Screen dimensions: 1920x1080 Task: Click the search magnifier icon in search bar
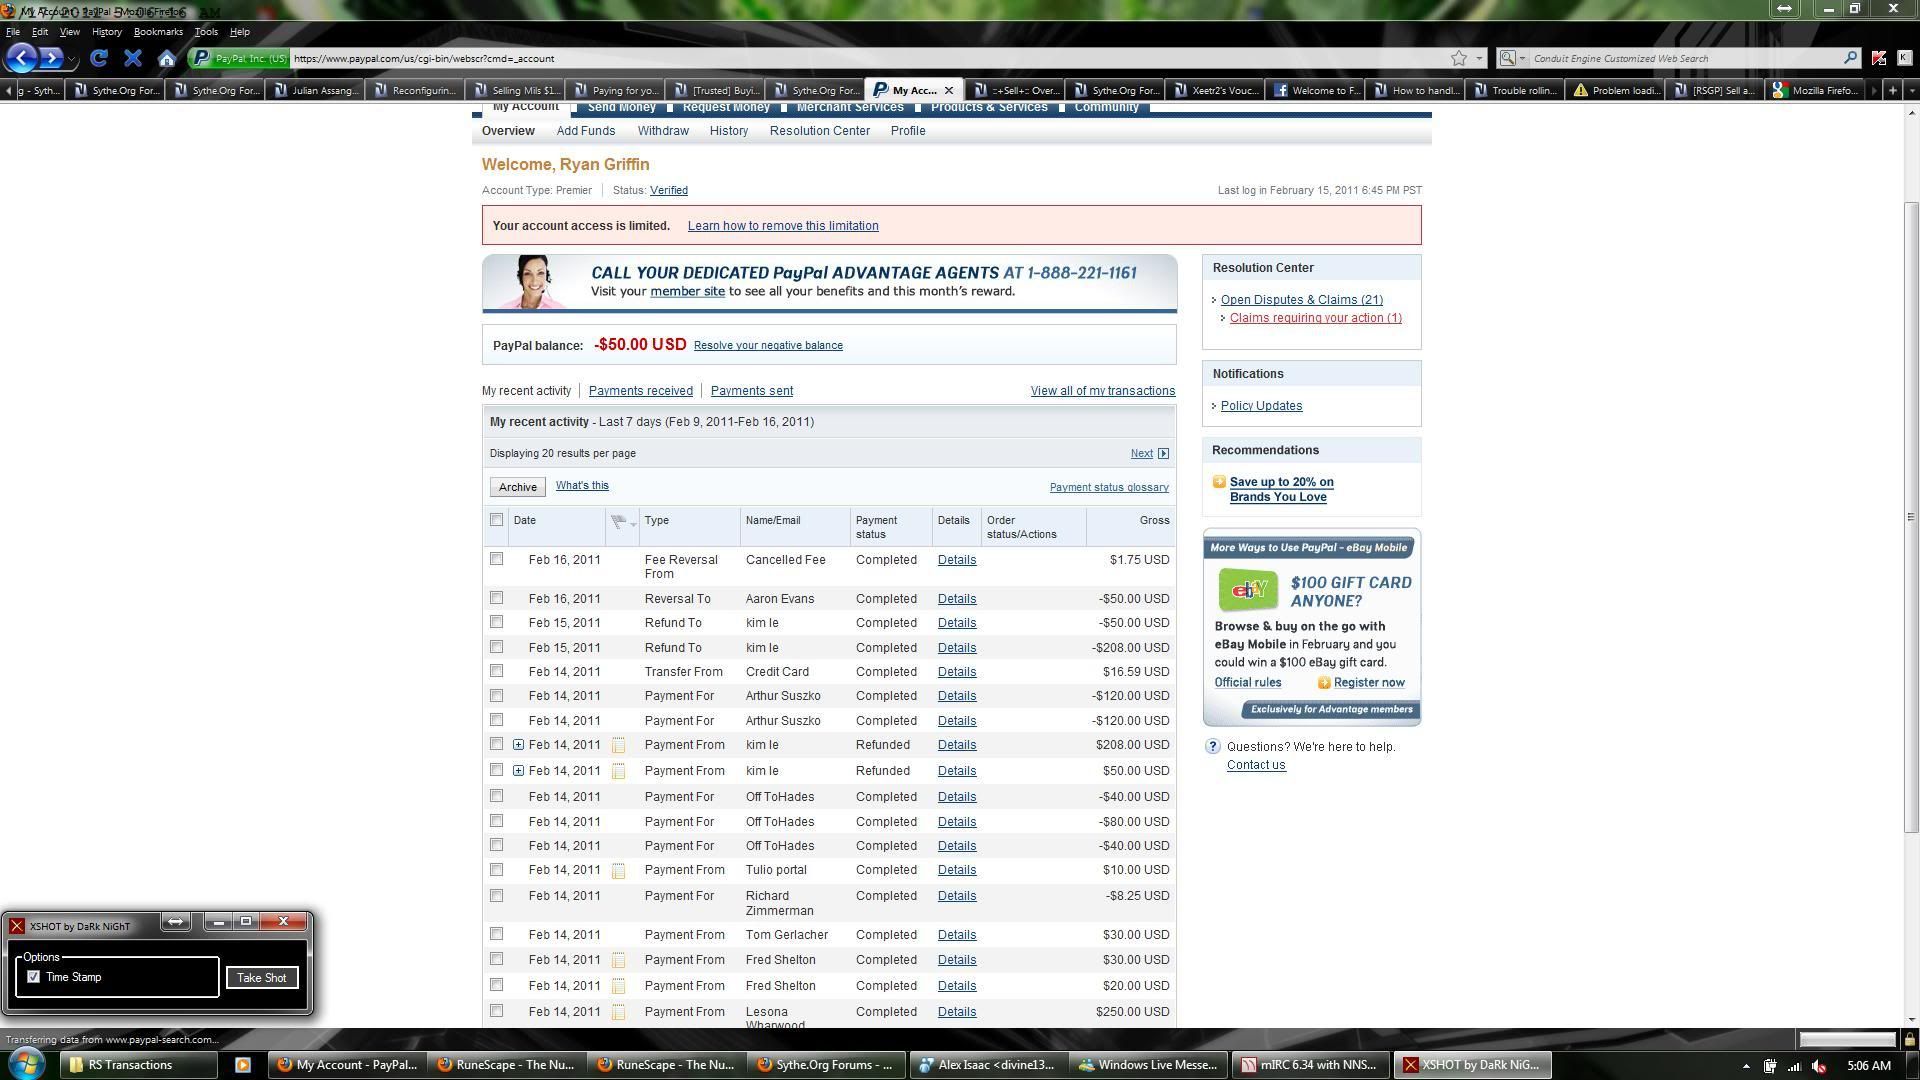1850,58
